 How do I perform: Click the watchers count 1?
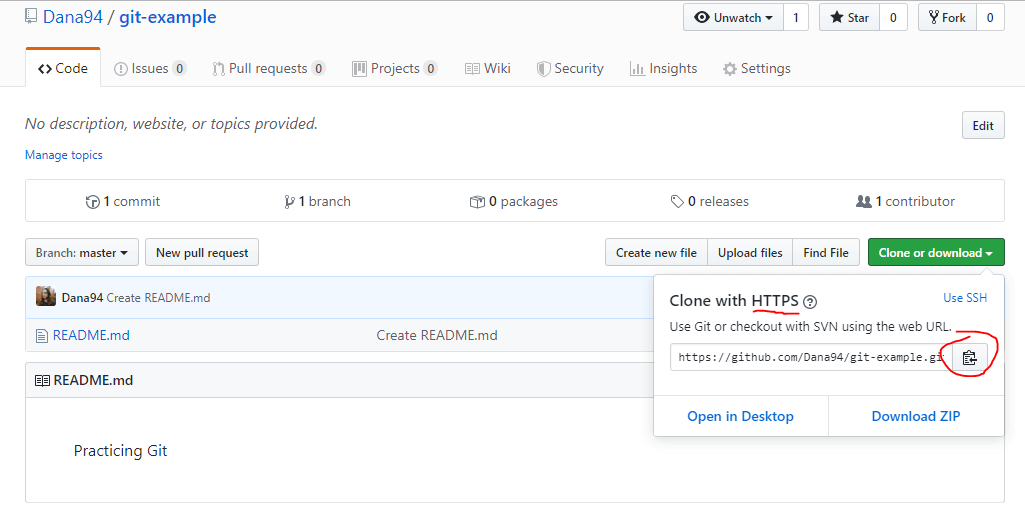coord(796,18)
